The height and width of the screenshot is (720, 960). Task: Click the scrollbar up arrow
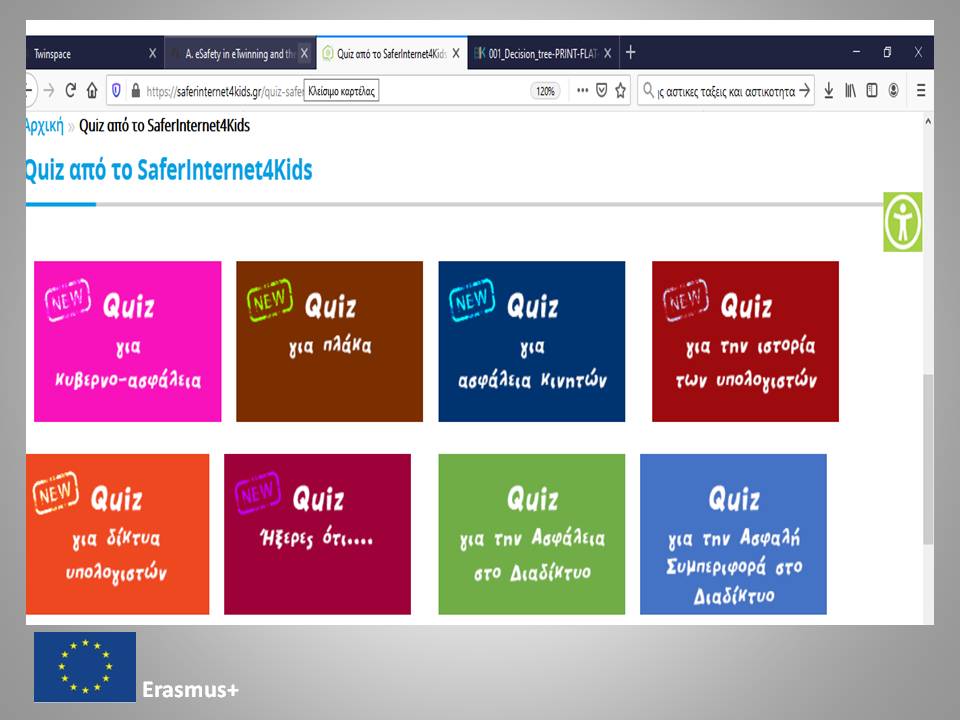[x=928, y=121]
